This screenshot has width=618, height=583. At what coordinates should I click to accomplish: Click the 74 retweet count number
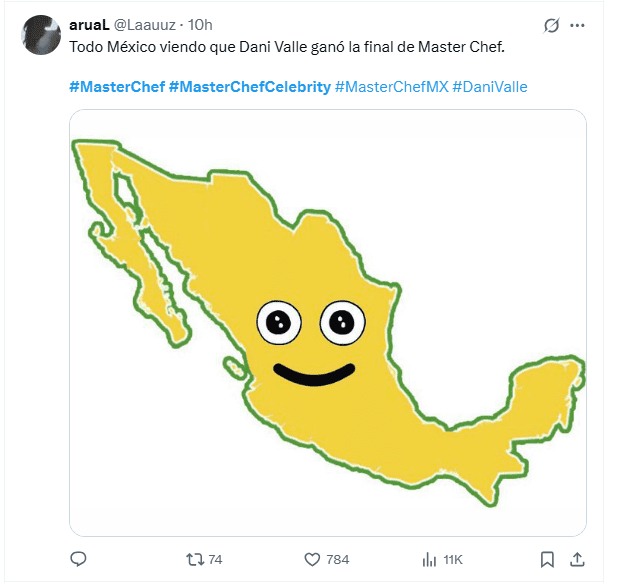(215, 559)
